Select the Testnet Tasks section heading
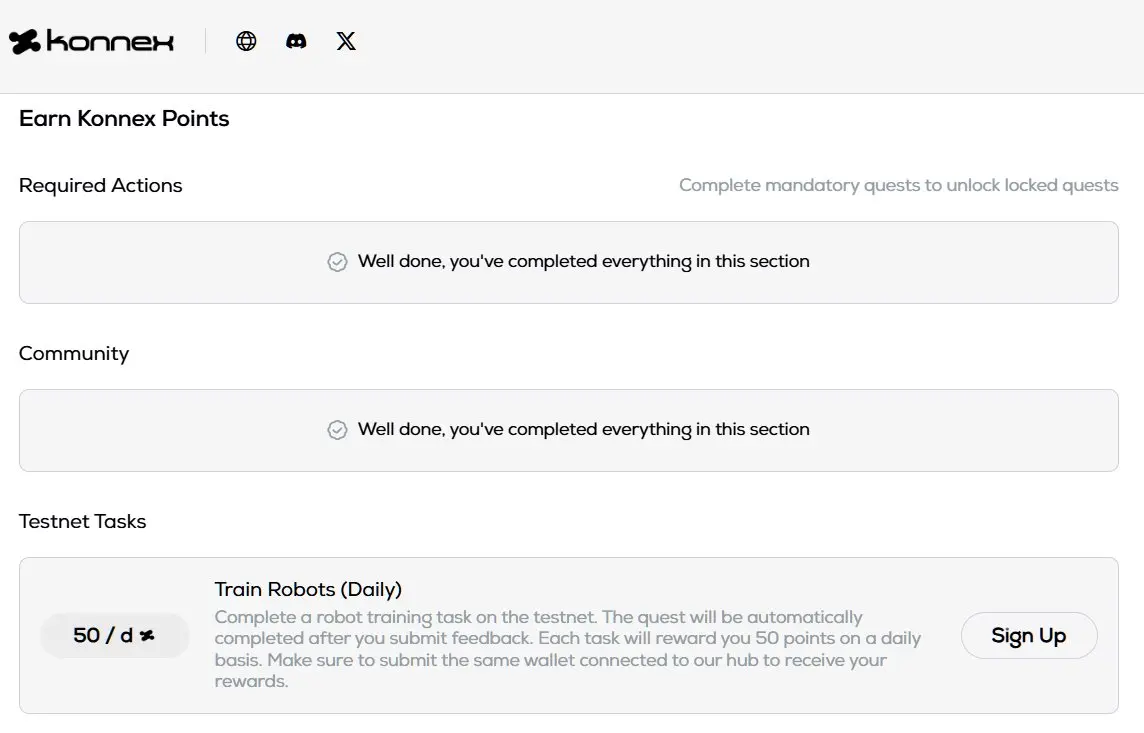Screen dimensions: 1144x733 pyautogui.click(x=83, y=522)
